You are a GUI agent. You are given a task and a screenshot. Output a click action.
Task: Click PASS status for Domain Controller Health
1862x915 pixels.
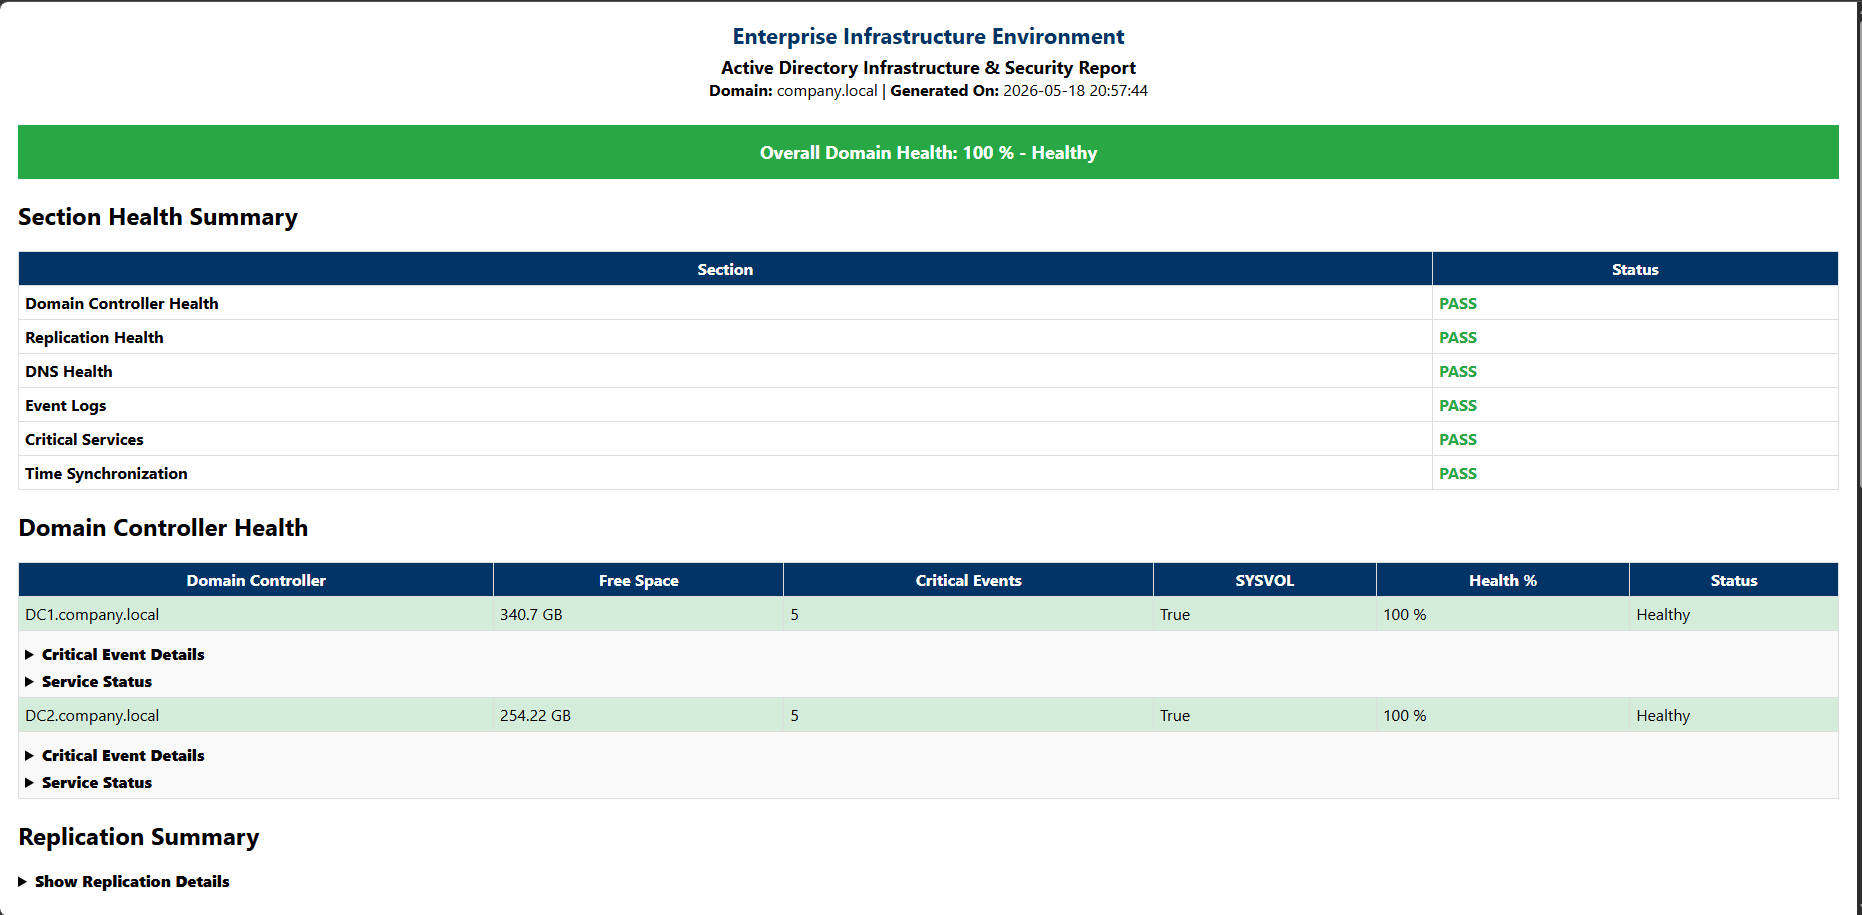1458,303
